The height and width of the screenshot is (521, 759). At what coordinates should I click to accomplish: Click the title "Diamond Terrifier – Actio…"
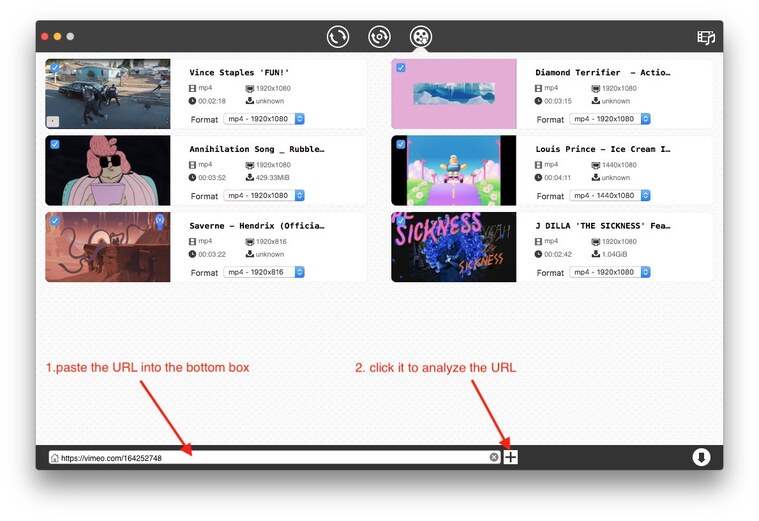[x=603, y=73]
